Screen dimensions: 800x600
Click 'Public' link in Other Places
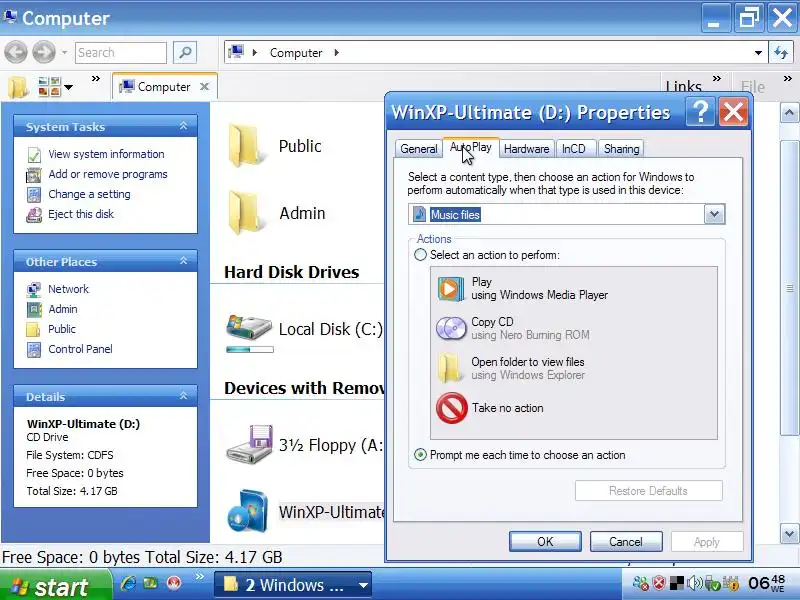pos(62,329)
